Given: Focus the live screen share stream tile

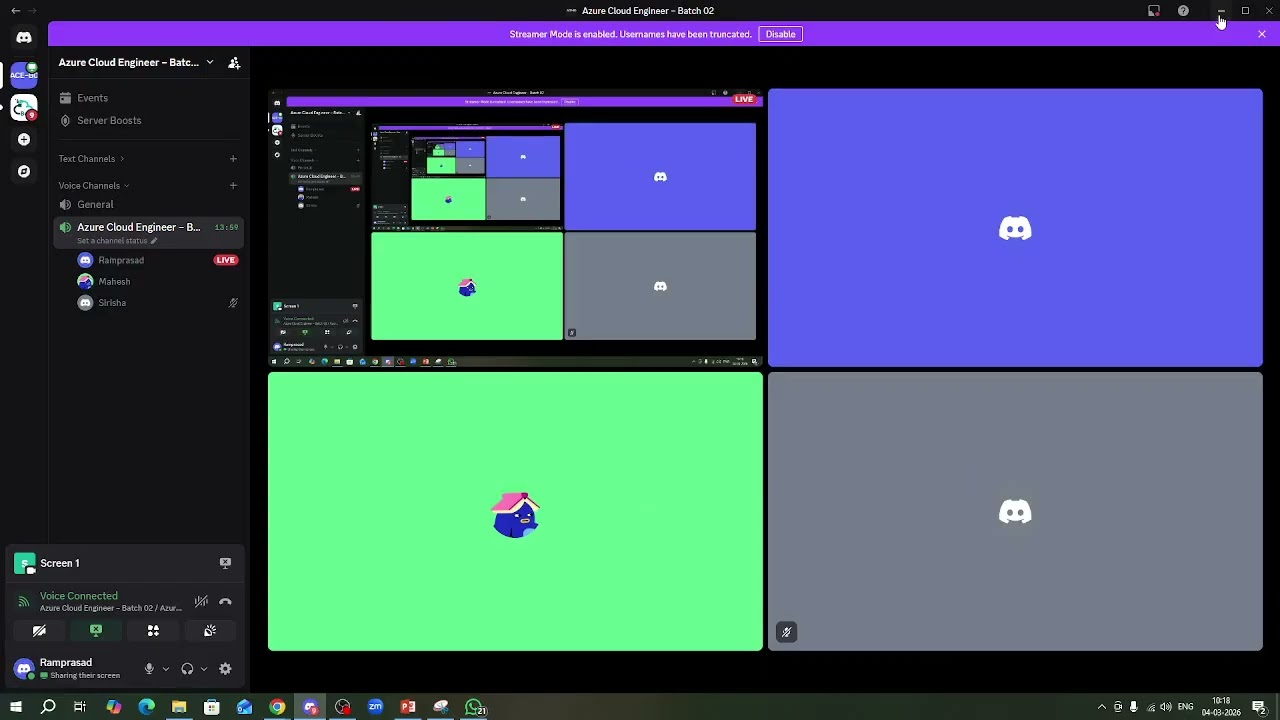Looking at the screenshot, I should pos(515,228).
